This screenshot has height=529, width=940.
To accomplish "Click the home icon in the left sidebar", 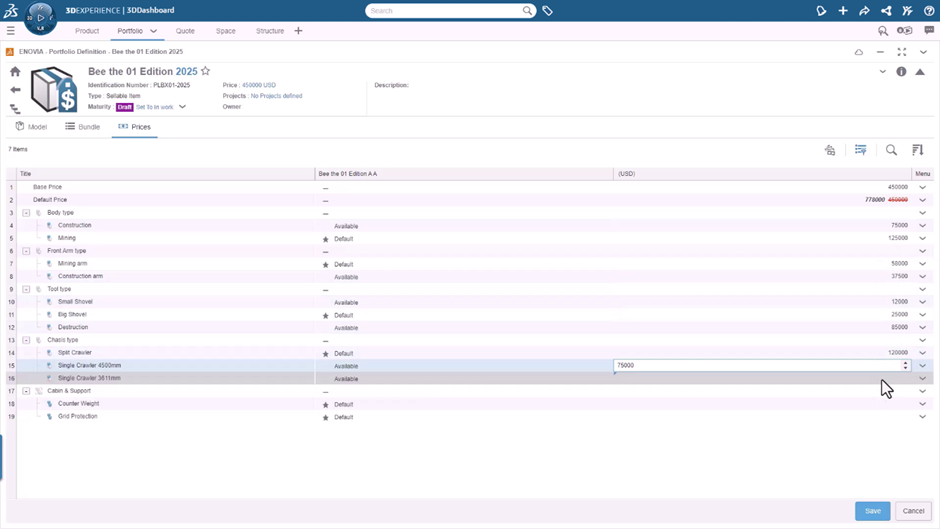I will [x=15, y=72].
